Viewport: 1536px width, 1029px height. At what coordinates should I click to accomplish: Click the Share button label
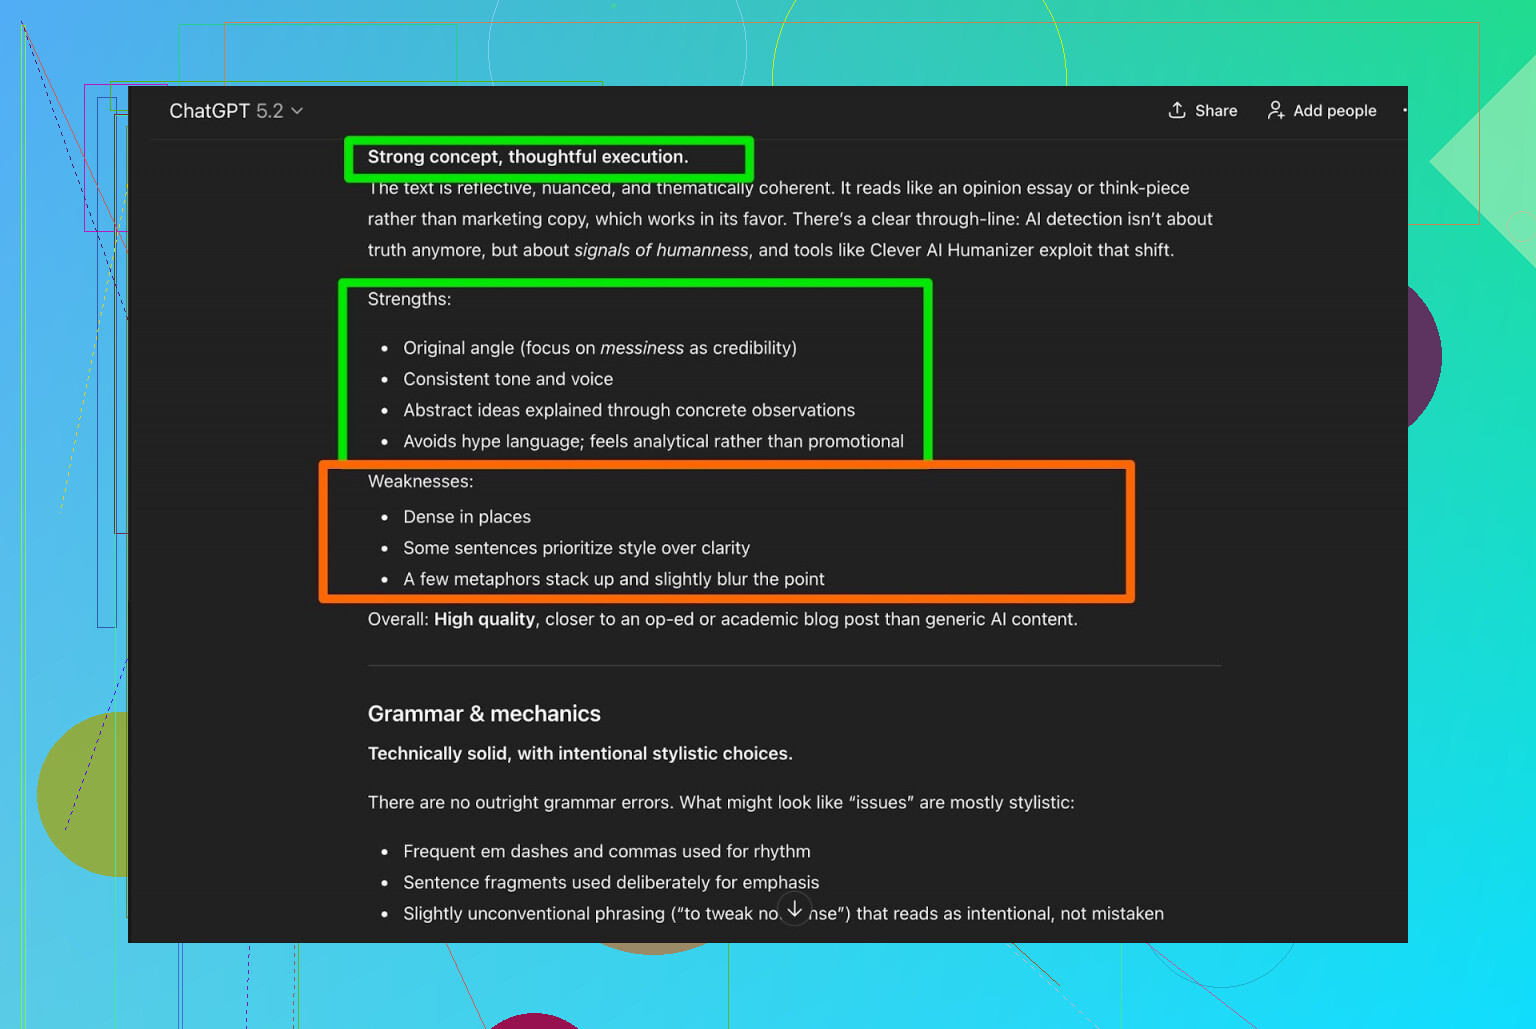pos(1216,111)
